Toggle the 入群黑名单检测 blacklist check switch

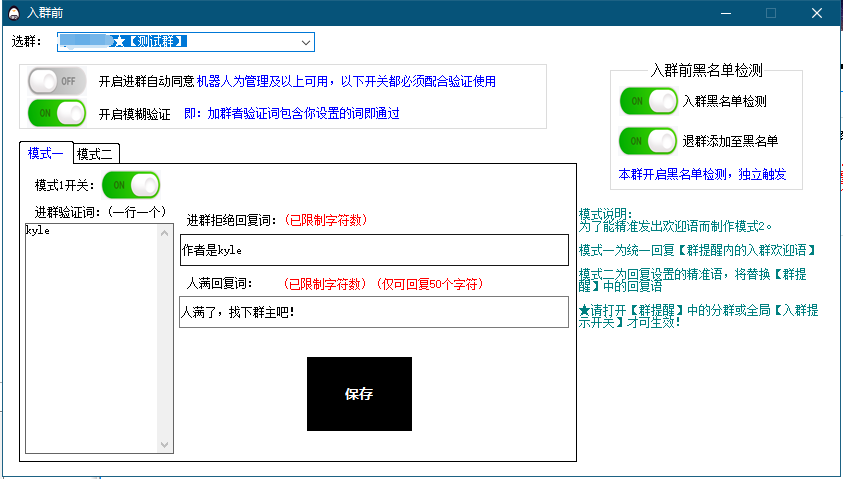(x=648, y=101)
